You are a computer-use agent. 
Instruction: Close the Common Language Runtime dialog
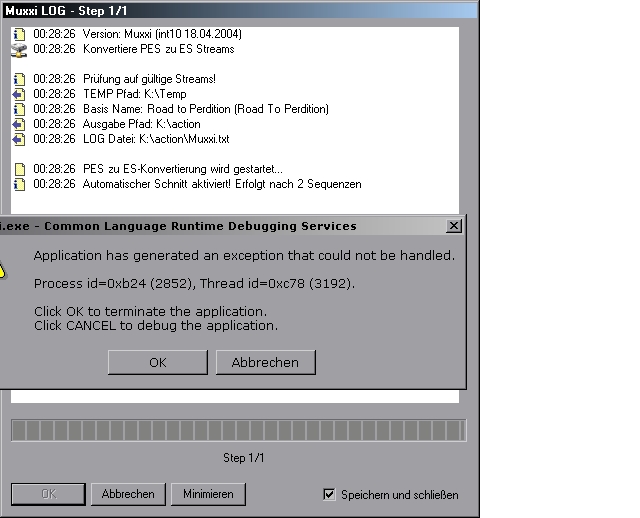454,226
